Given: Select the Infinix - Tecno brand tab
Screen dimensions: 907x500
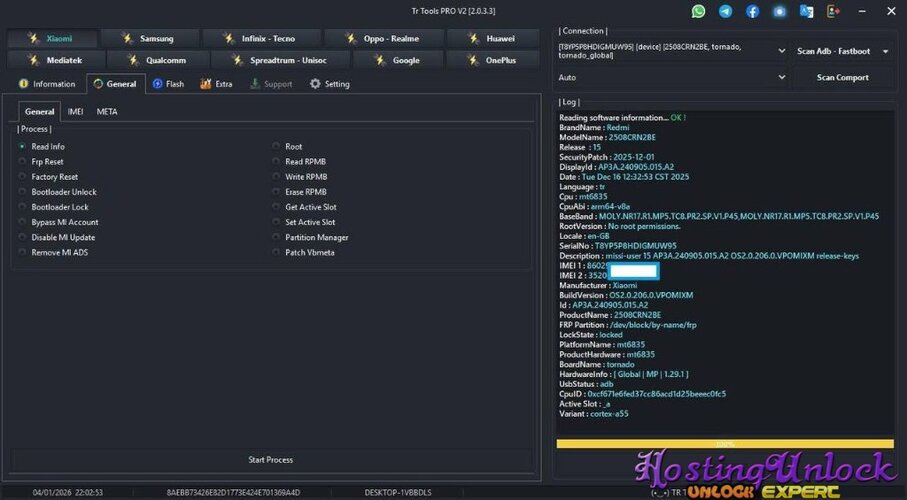Looking at the screenshot, I should (x=261, y=38).
